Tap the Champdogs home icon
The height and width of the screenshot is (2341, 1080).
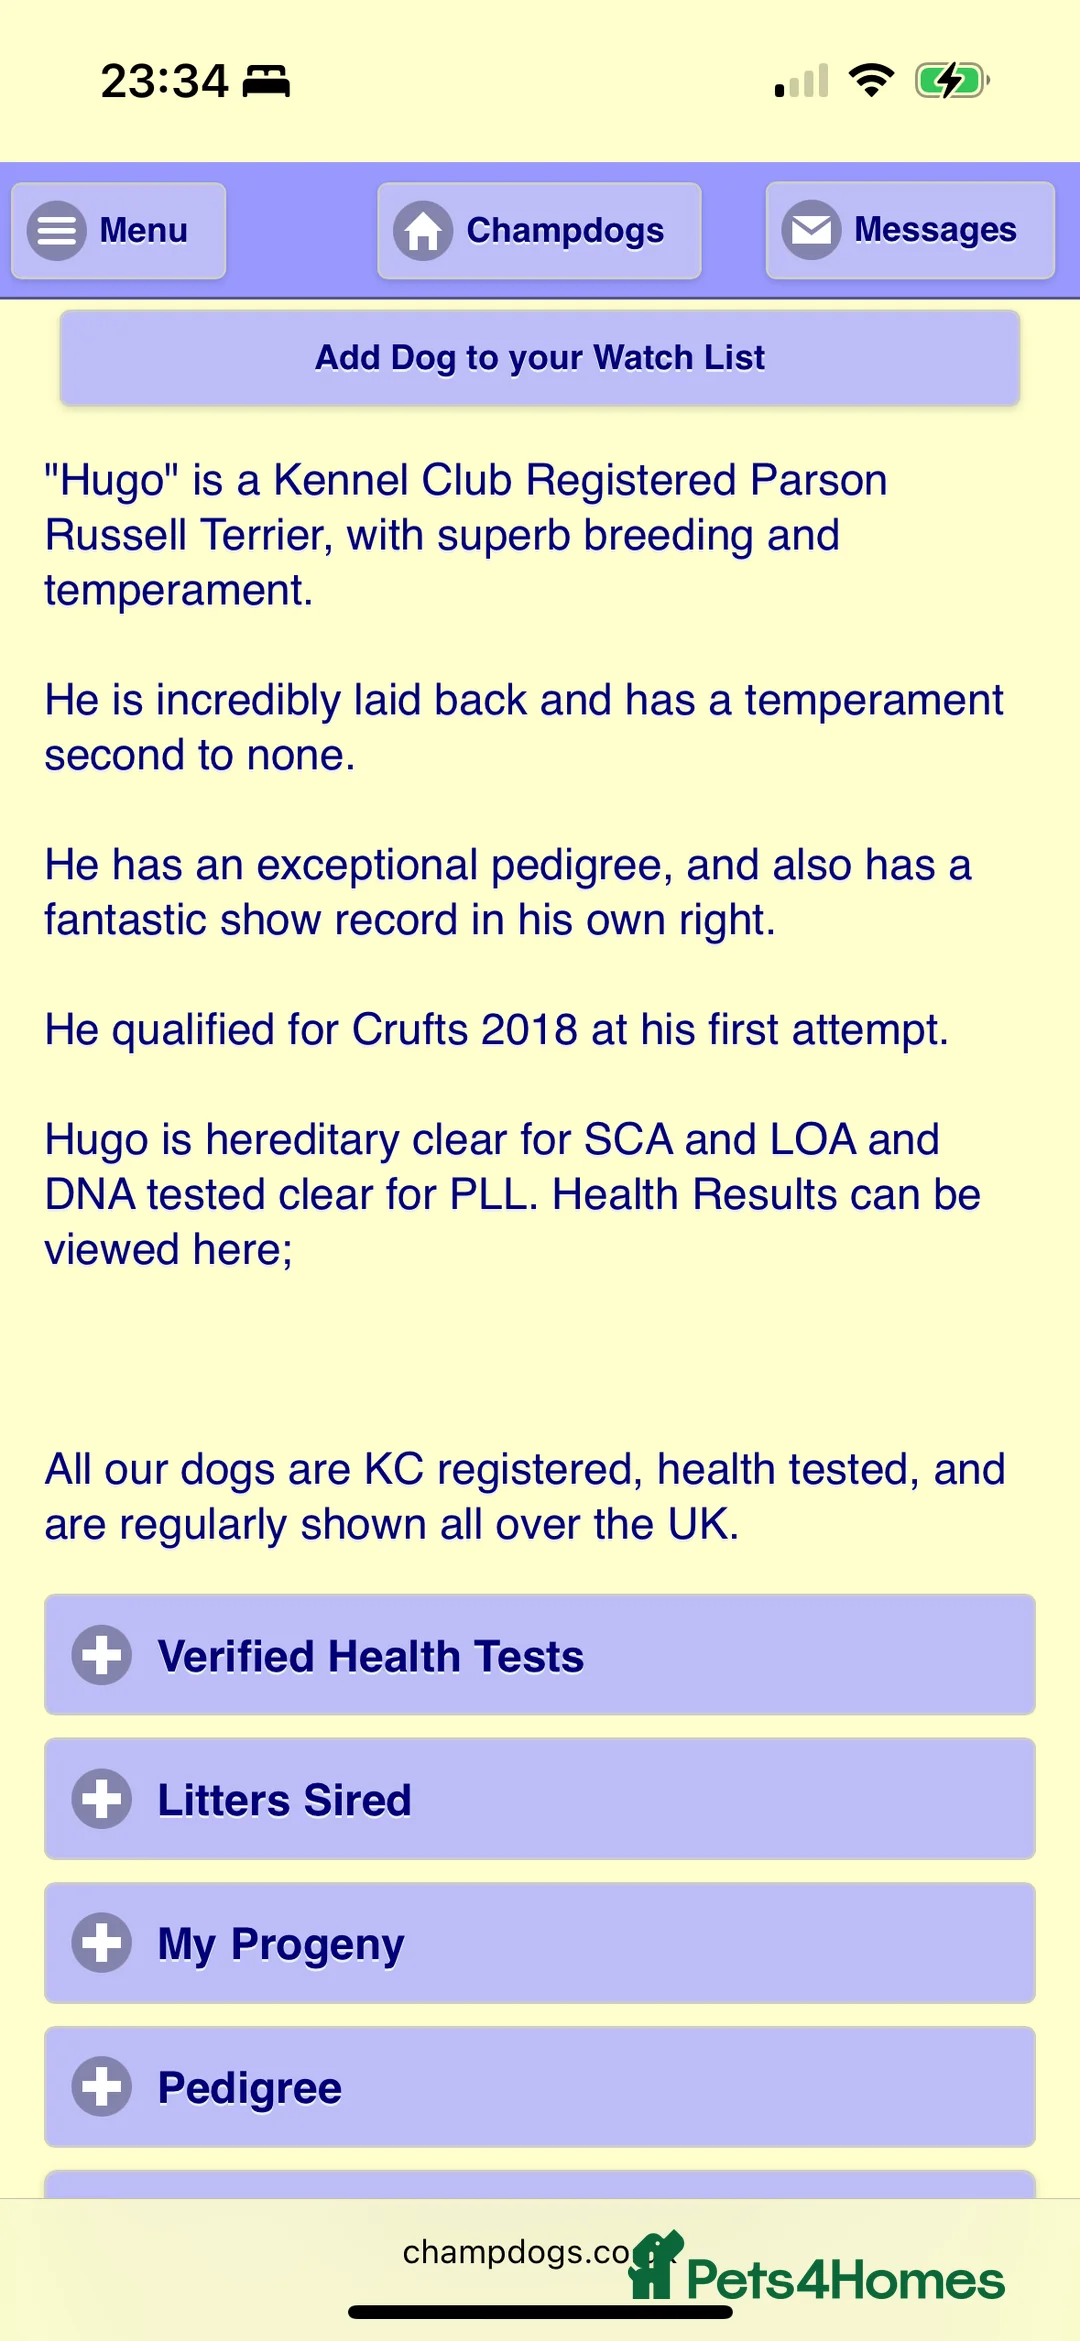(x=423, y=231)
